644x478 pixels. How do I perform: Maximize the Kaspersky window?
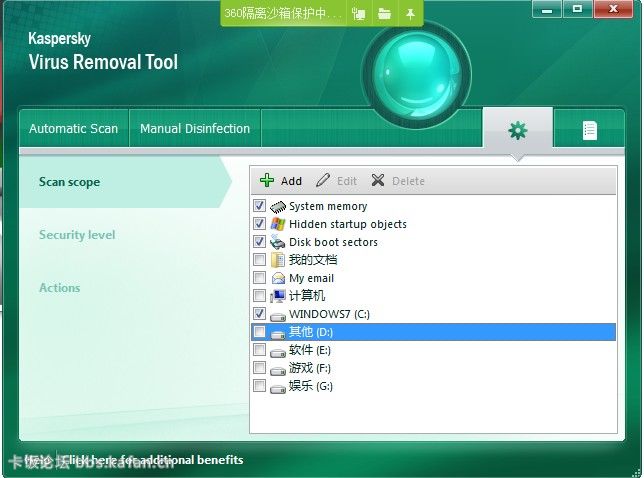coord(577,9)
